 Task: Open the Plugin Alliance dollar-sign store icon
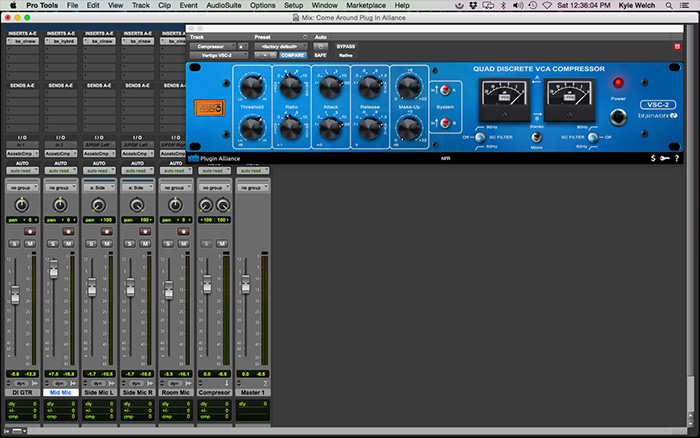(x=653, y=158)
